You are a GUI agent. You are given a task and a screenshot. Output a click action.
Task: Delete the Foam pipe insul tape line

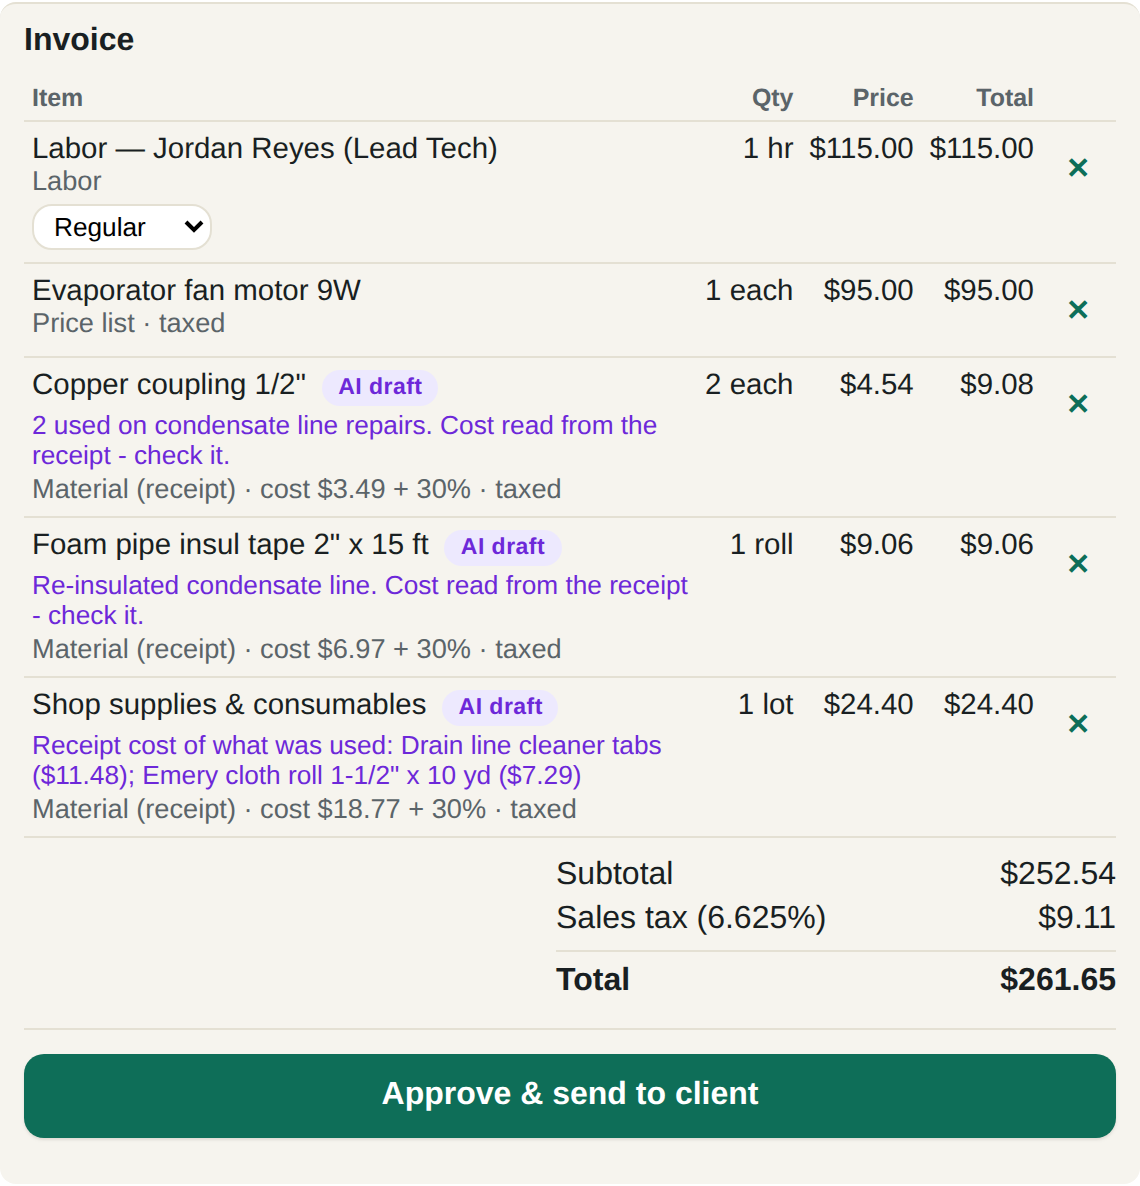[x=1078, y=564]
